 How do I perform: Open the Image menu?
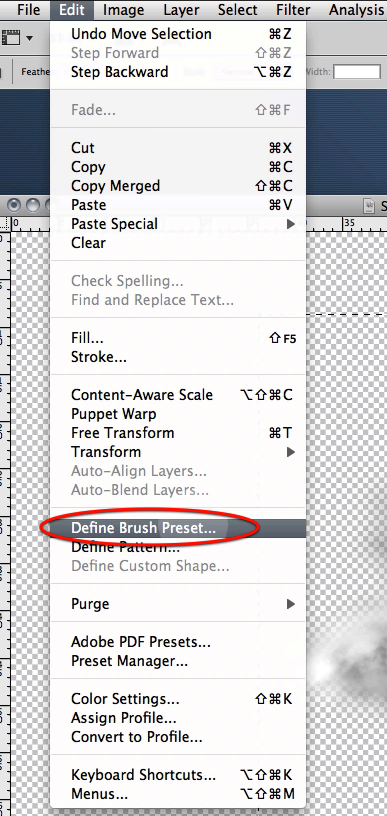(x=123, y=9)
